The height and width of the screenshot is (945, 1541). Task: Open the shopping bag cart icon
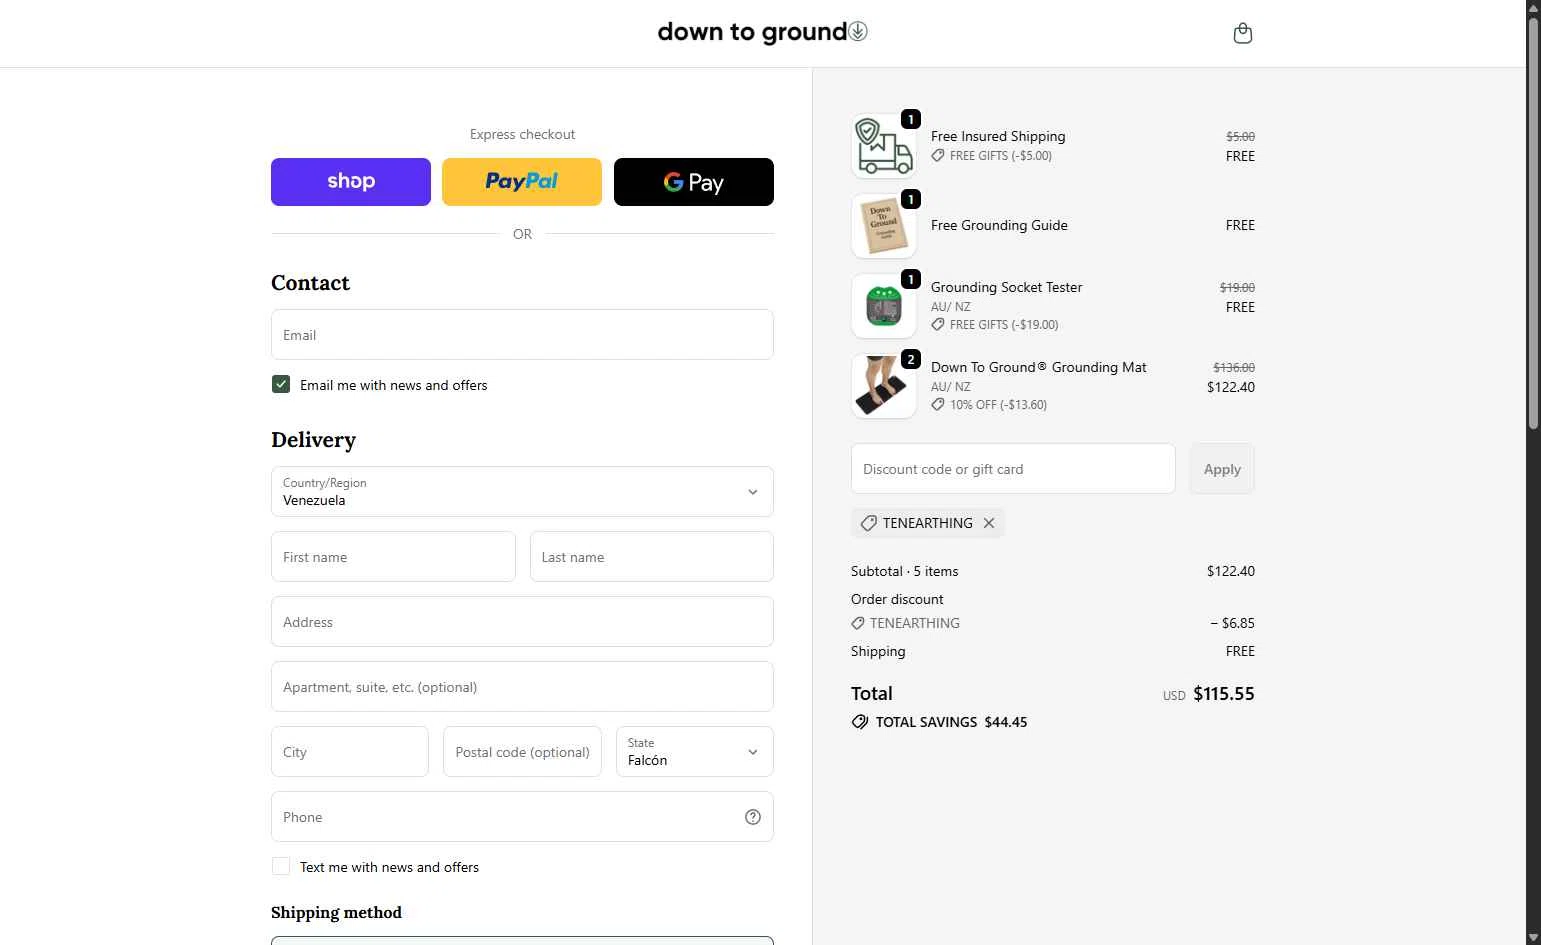point(1243,33)
